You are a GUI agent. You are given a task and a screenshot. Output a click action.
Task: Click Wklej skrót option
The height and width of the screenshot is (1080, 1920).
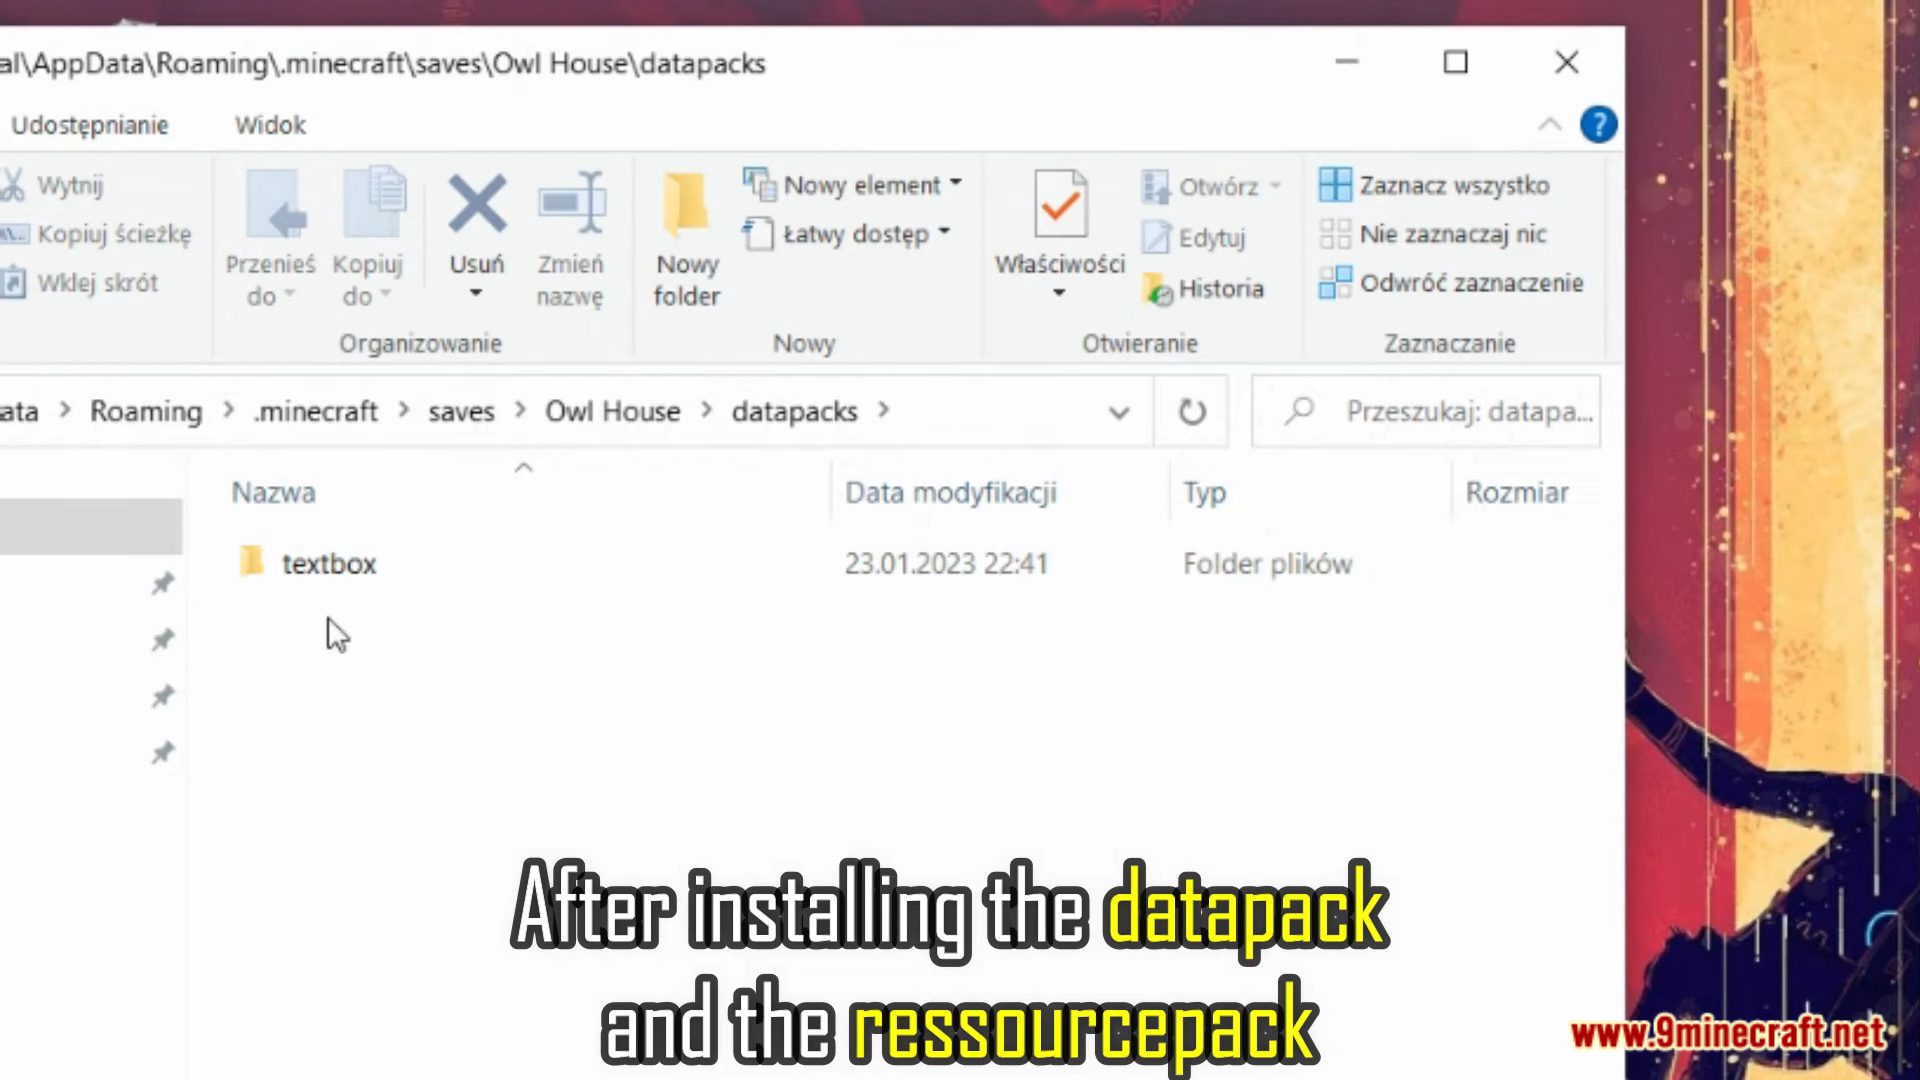point(98,282)
